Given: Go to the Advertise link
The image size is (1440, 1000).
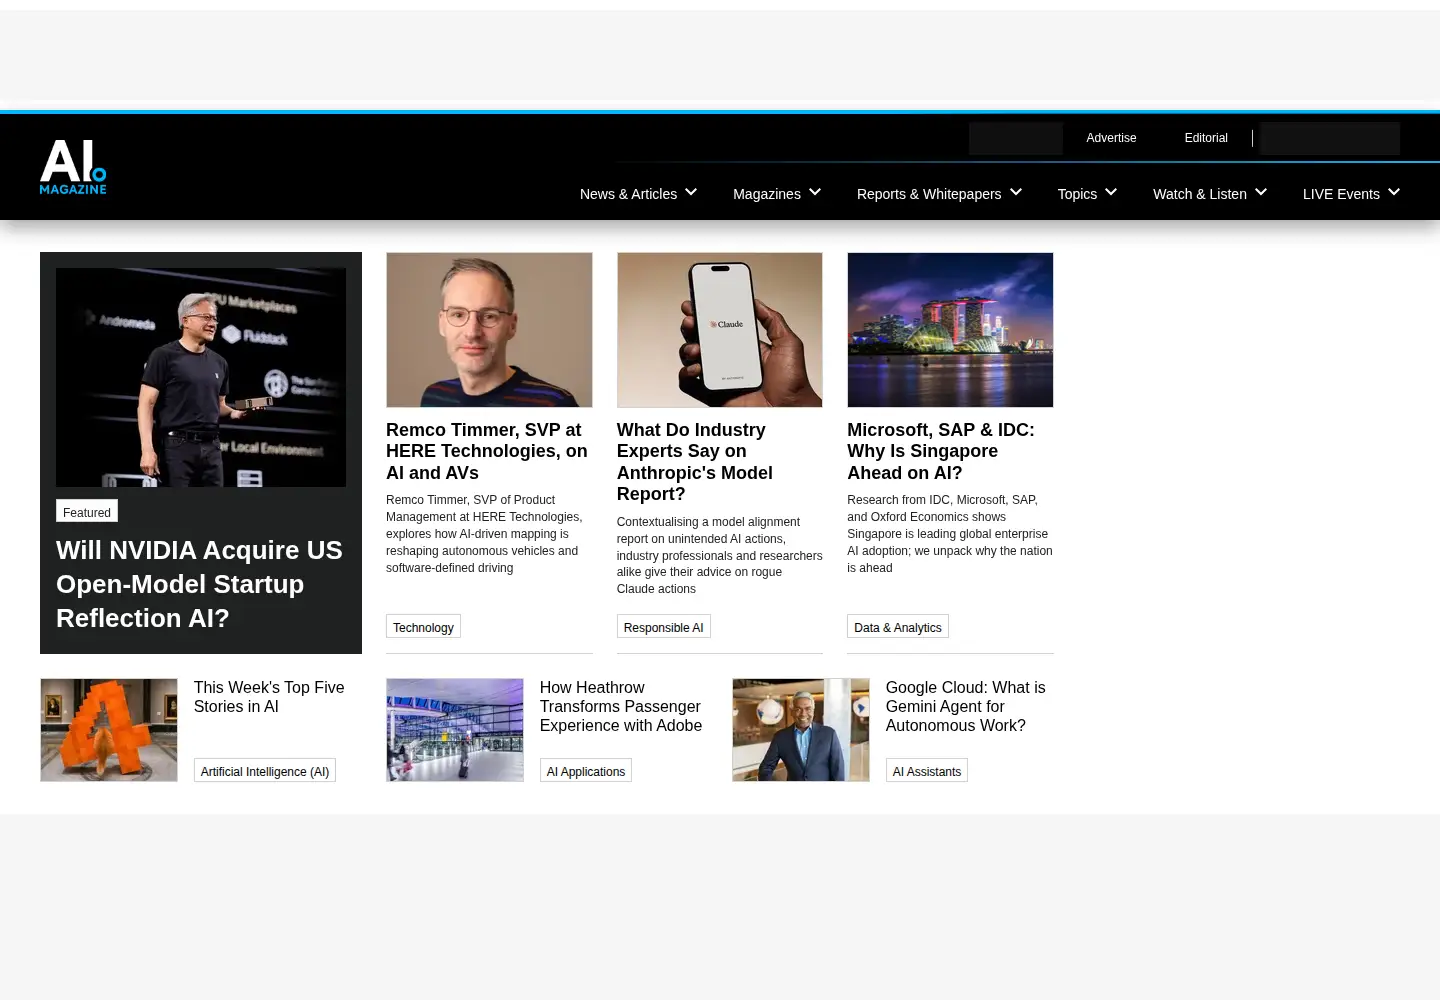Looking at the screenshot, I should tap(1111, 138).
